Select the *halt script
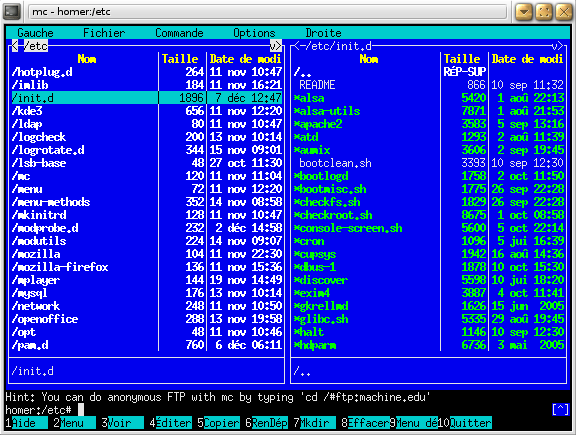This screenshot has height=435, width=576. [429, 332]
